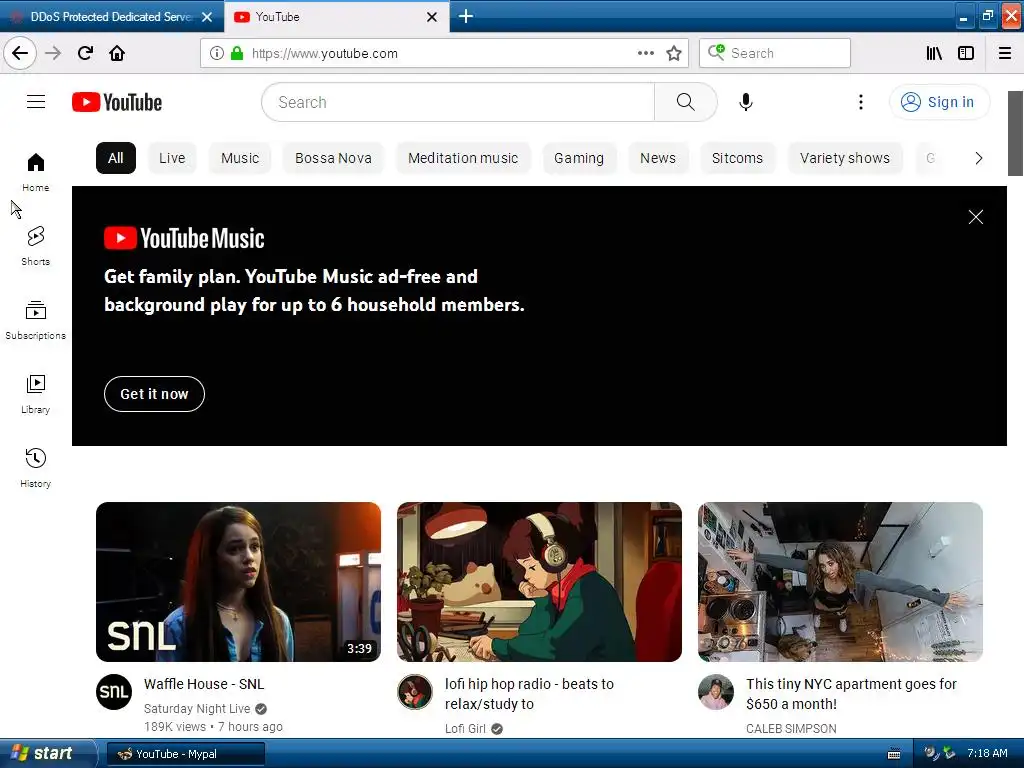Open Subscriptions in the sidebar
The height and width of the screenshot is (768, 1024).
(x=35, y=320)
